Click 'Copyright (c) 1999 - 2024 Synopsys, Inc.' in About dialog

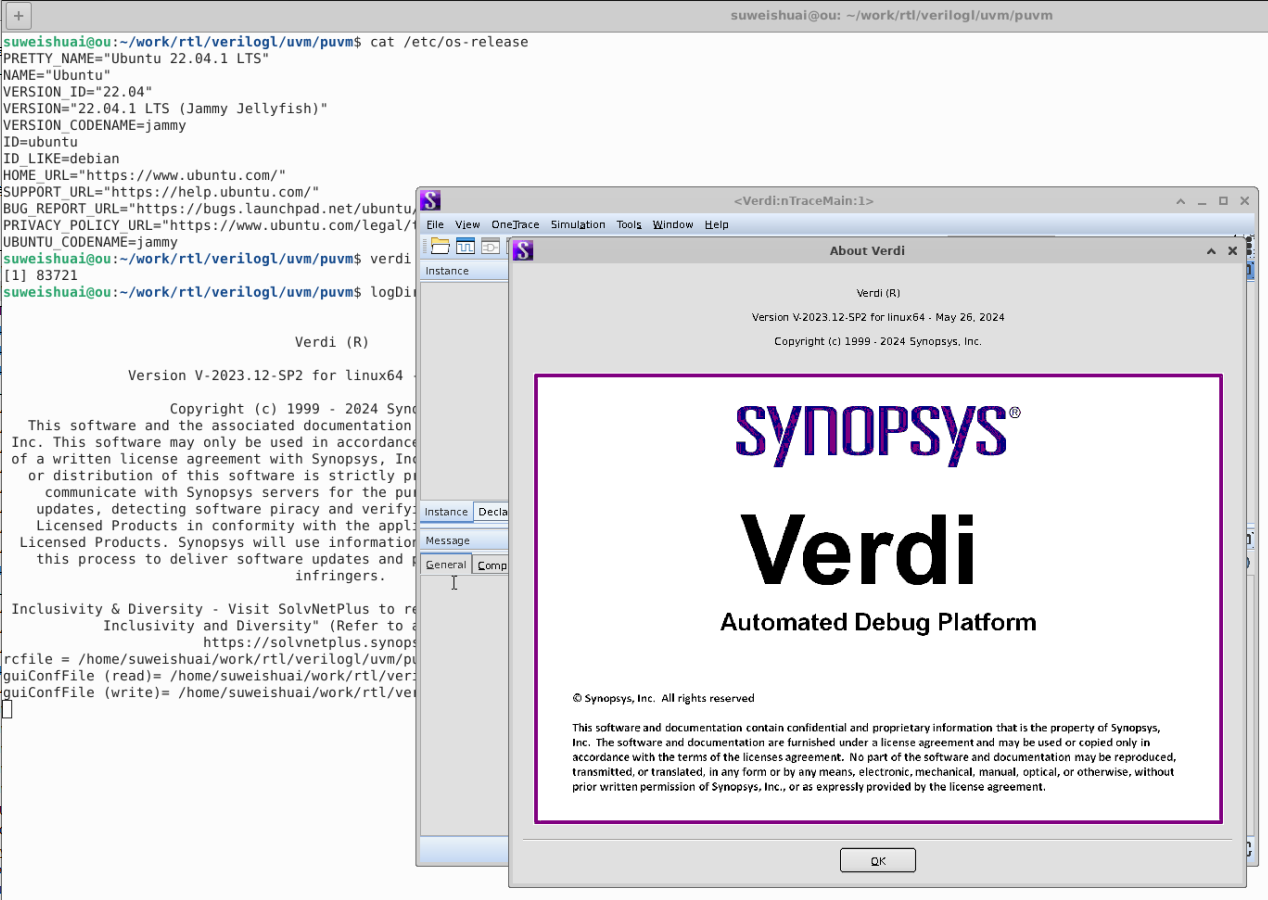pos(878,341)
